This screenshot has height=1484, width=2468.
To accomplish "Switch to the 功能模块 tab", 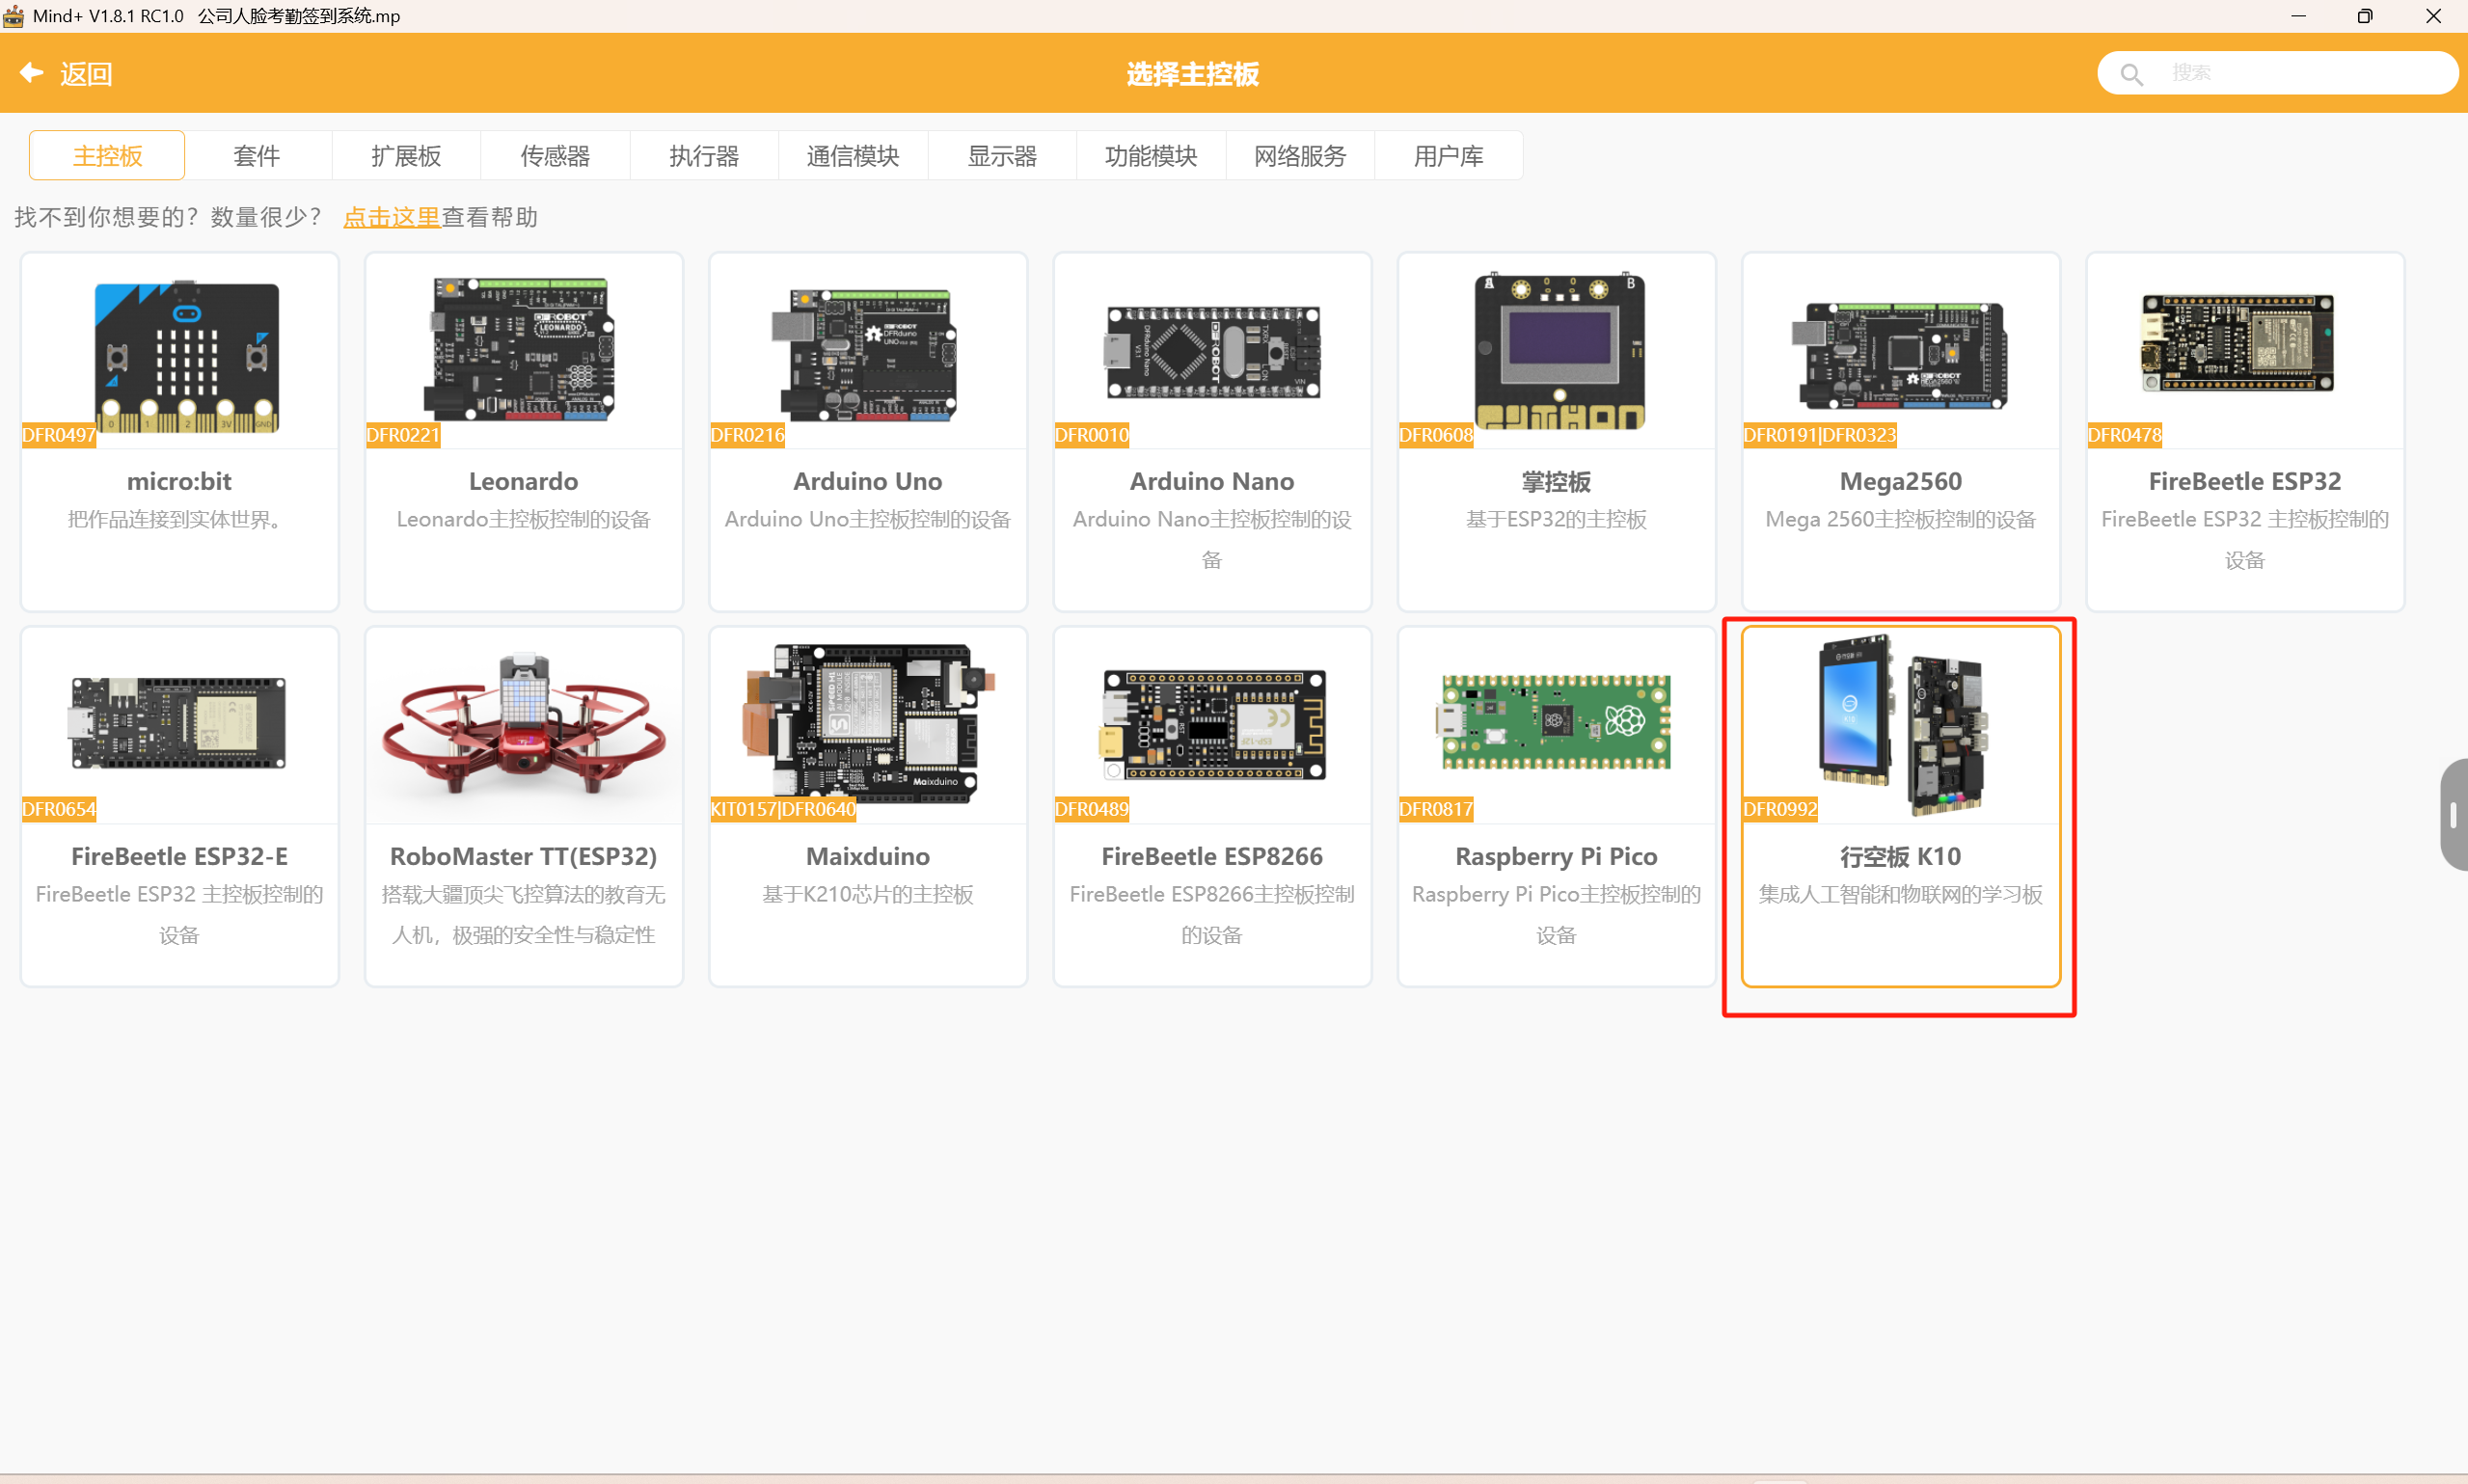I will (1151, 155).
